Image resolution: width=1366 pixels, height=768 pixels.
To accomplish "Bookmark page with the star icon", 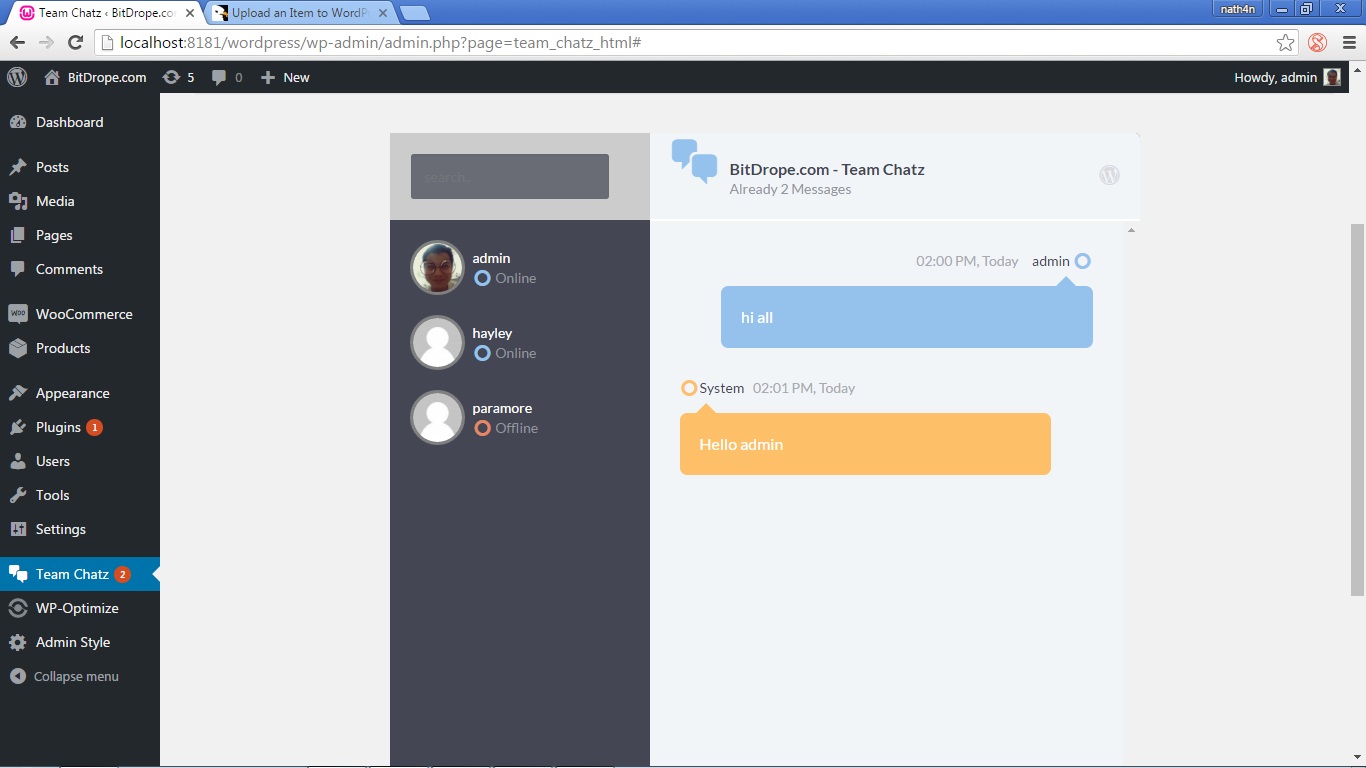I will 1286,42.
